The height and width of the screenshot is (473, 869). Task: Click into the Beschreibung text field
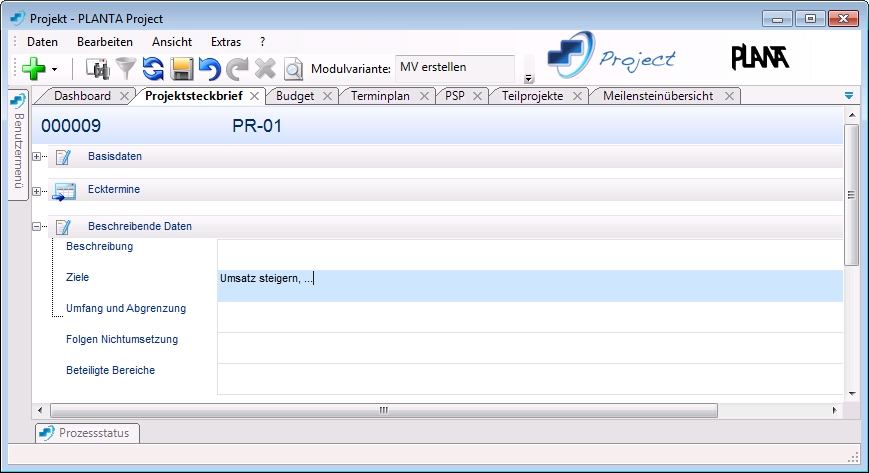point(530,255)
